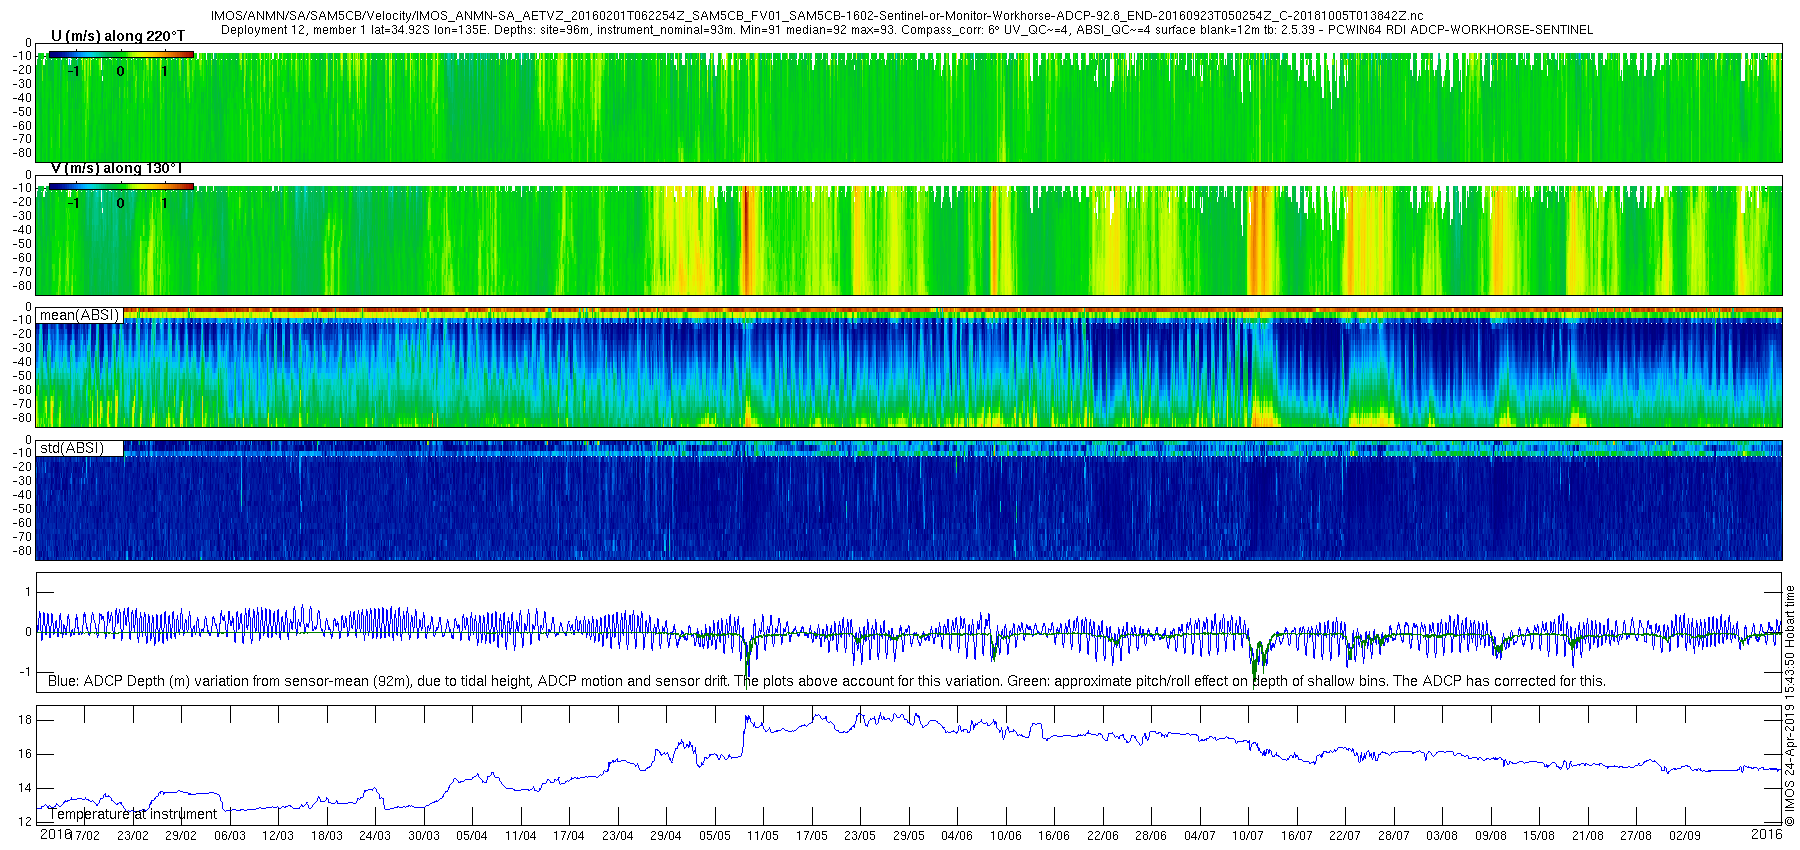The height and width of the screenshot is (850, 1800).
Task: Click the 29/04 date tick label
Action: tap(666, 836)
